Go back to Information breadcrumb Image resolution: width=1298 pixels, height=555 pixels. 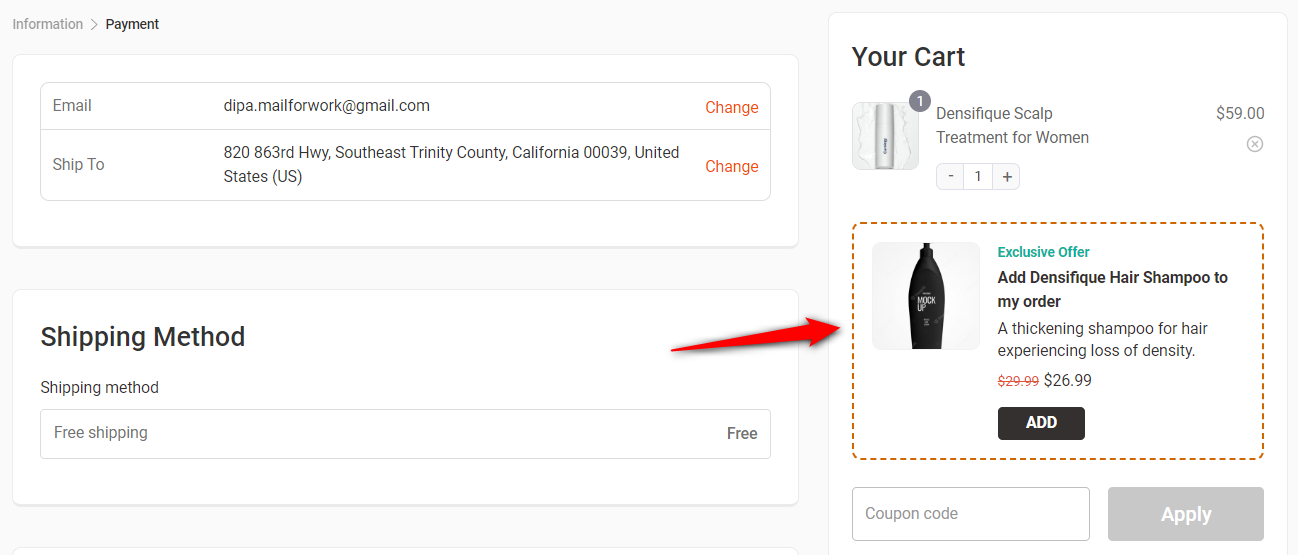48,24
